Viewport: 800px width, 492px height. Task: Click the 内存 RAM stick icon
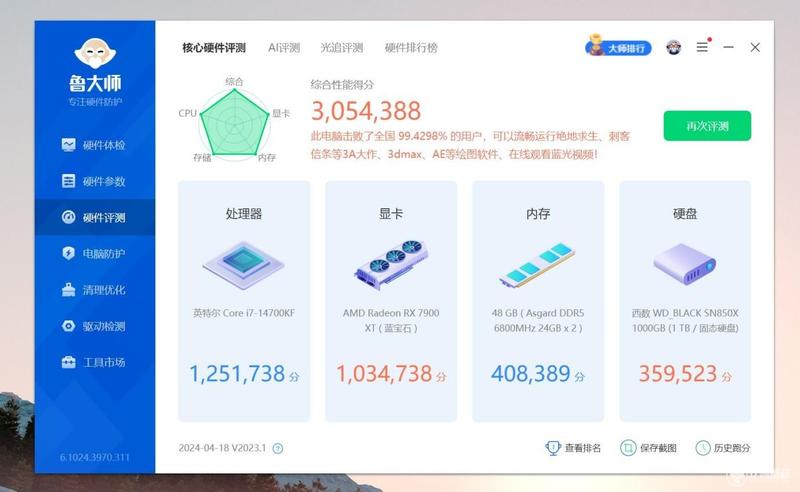(x=537, y=264)
